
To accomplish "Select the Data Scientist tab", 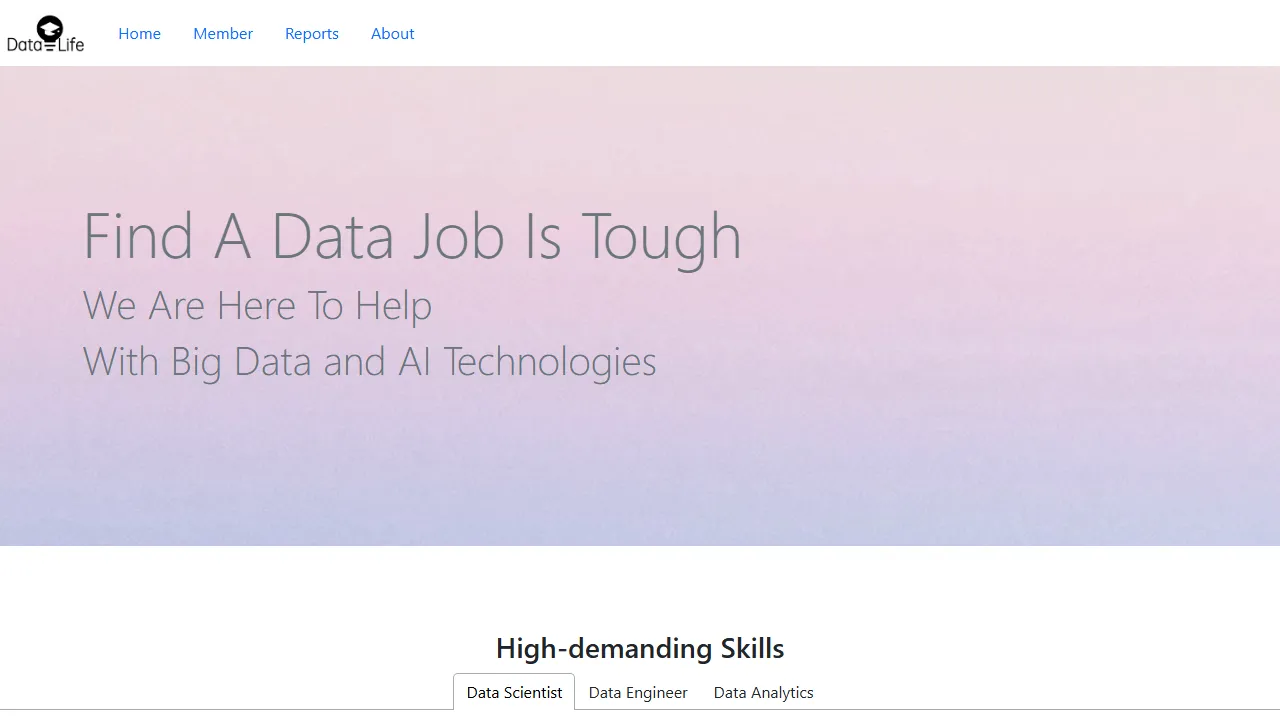I will pyautogui.click(x=514, y=692).
